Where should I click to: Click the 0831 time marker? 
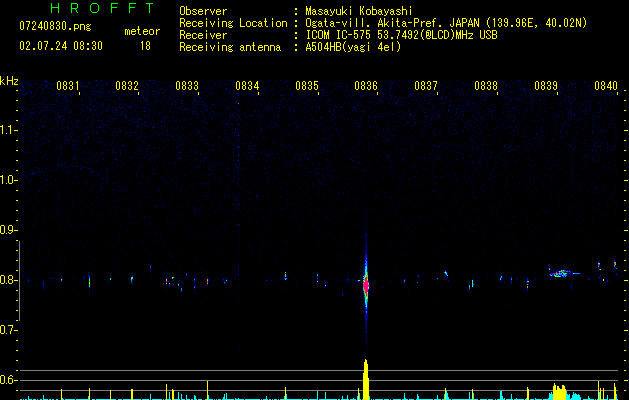[x=67, y=86]
